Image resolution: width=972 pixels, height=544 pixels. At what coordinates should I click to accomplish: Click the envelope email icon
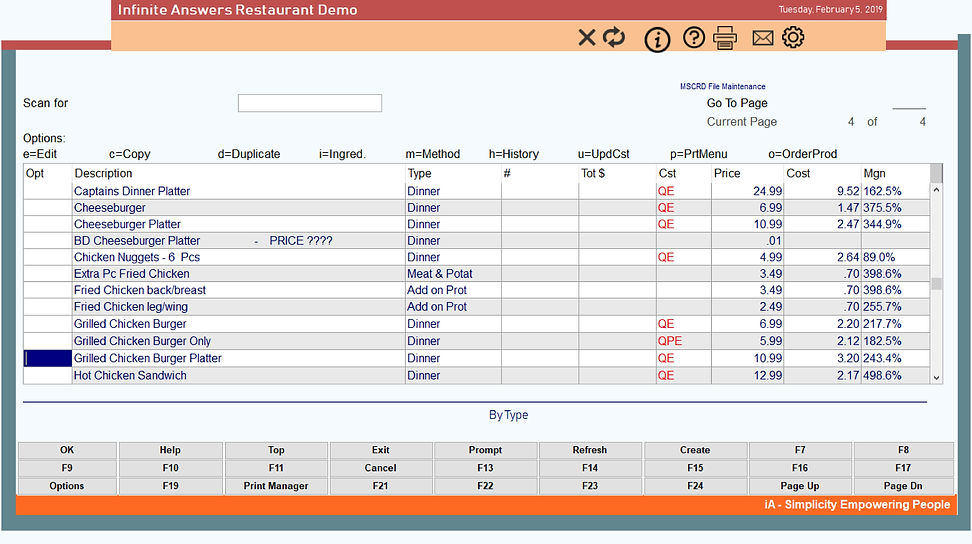(762, 38)
